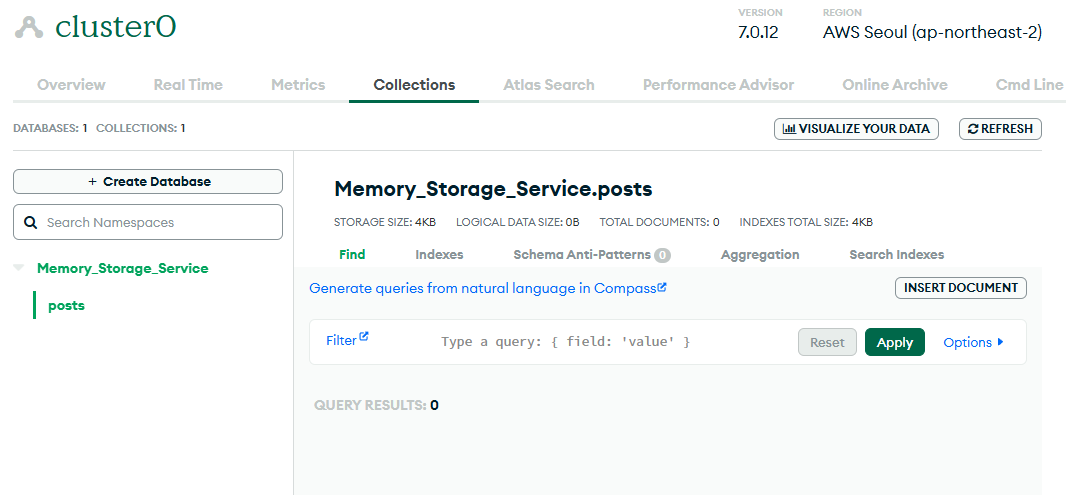
Task: Select the Find sub-tab
Action: point(352,254)
